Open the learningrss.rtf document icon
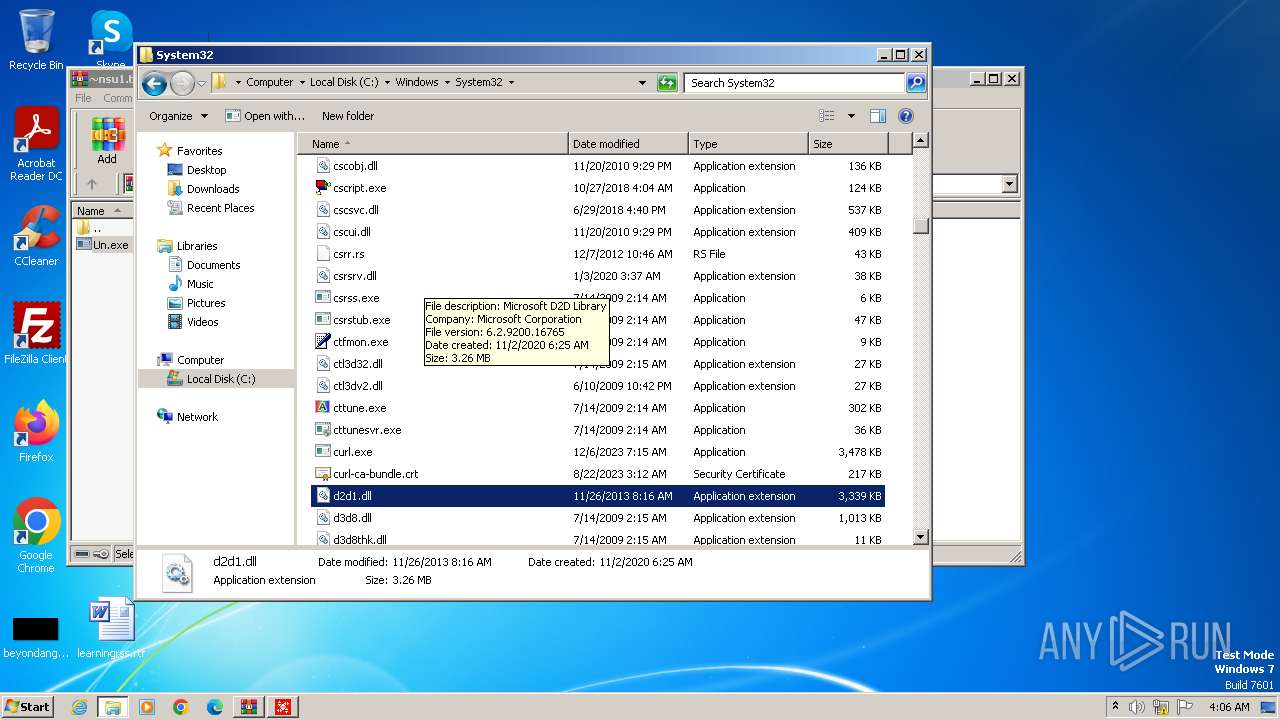This screenshot has width=1280, height=720. point(111,628)
